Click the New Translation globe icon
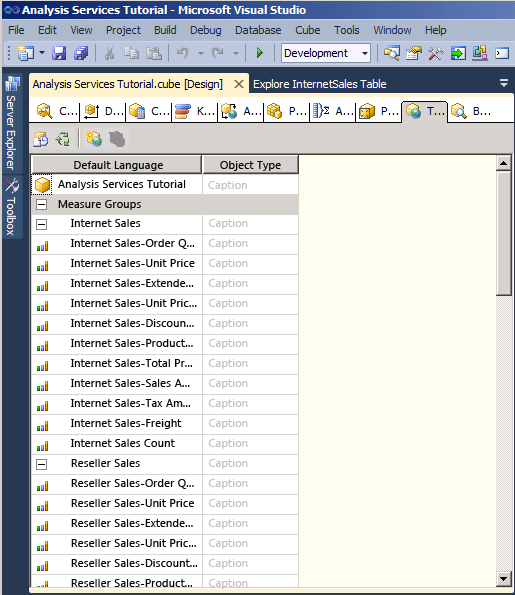515x595 pixels. pyautogui.click(x=94, y=139)
